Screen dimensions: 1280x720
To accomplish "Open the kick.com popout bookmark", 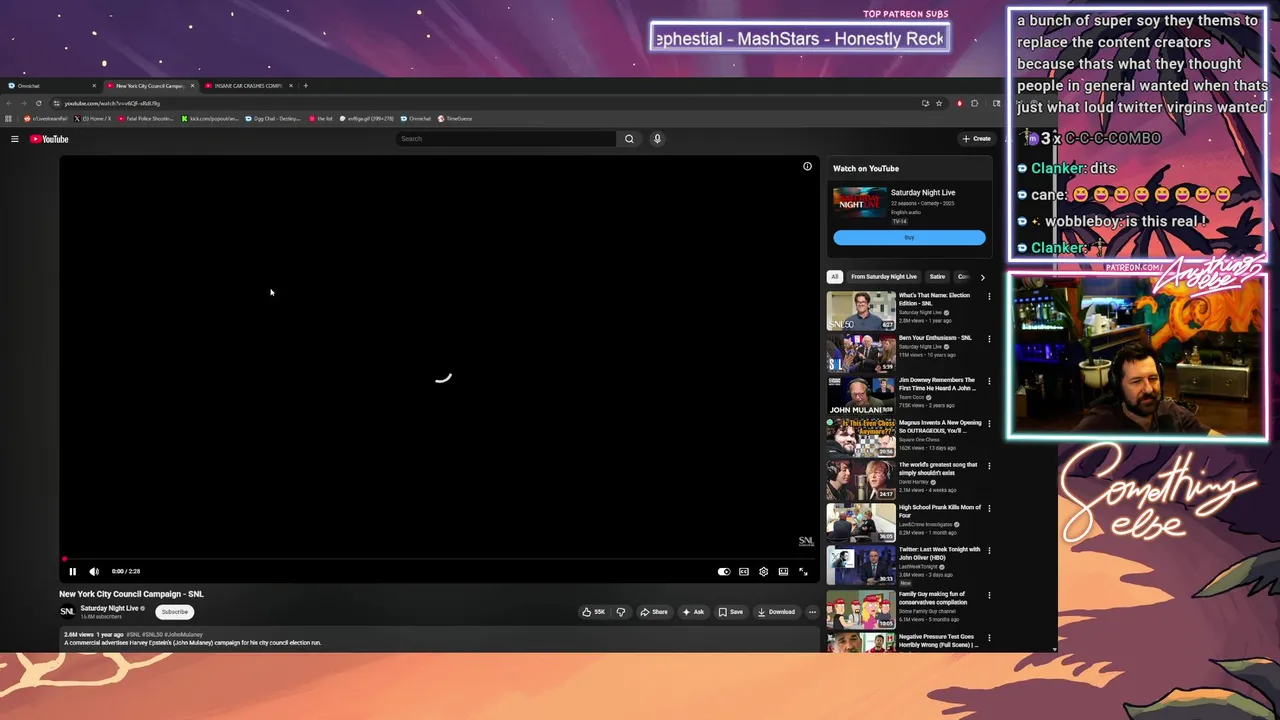I will (210, 118).
